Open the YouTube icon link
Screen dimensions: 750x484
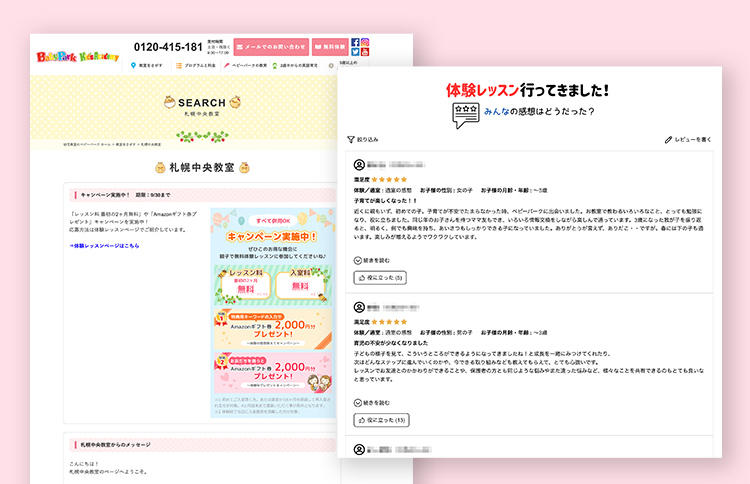point(365,53)
